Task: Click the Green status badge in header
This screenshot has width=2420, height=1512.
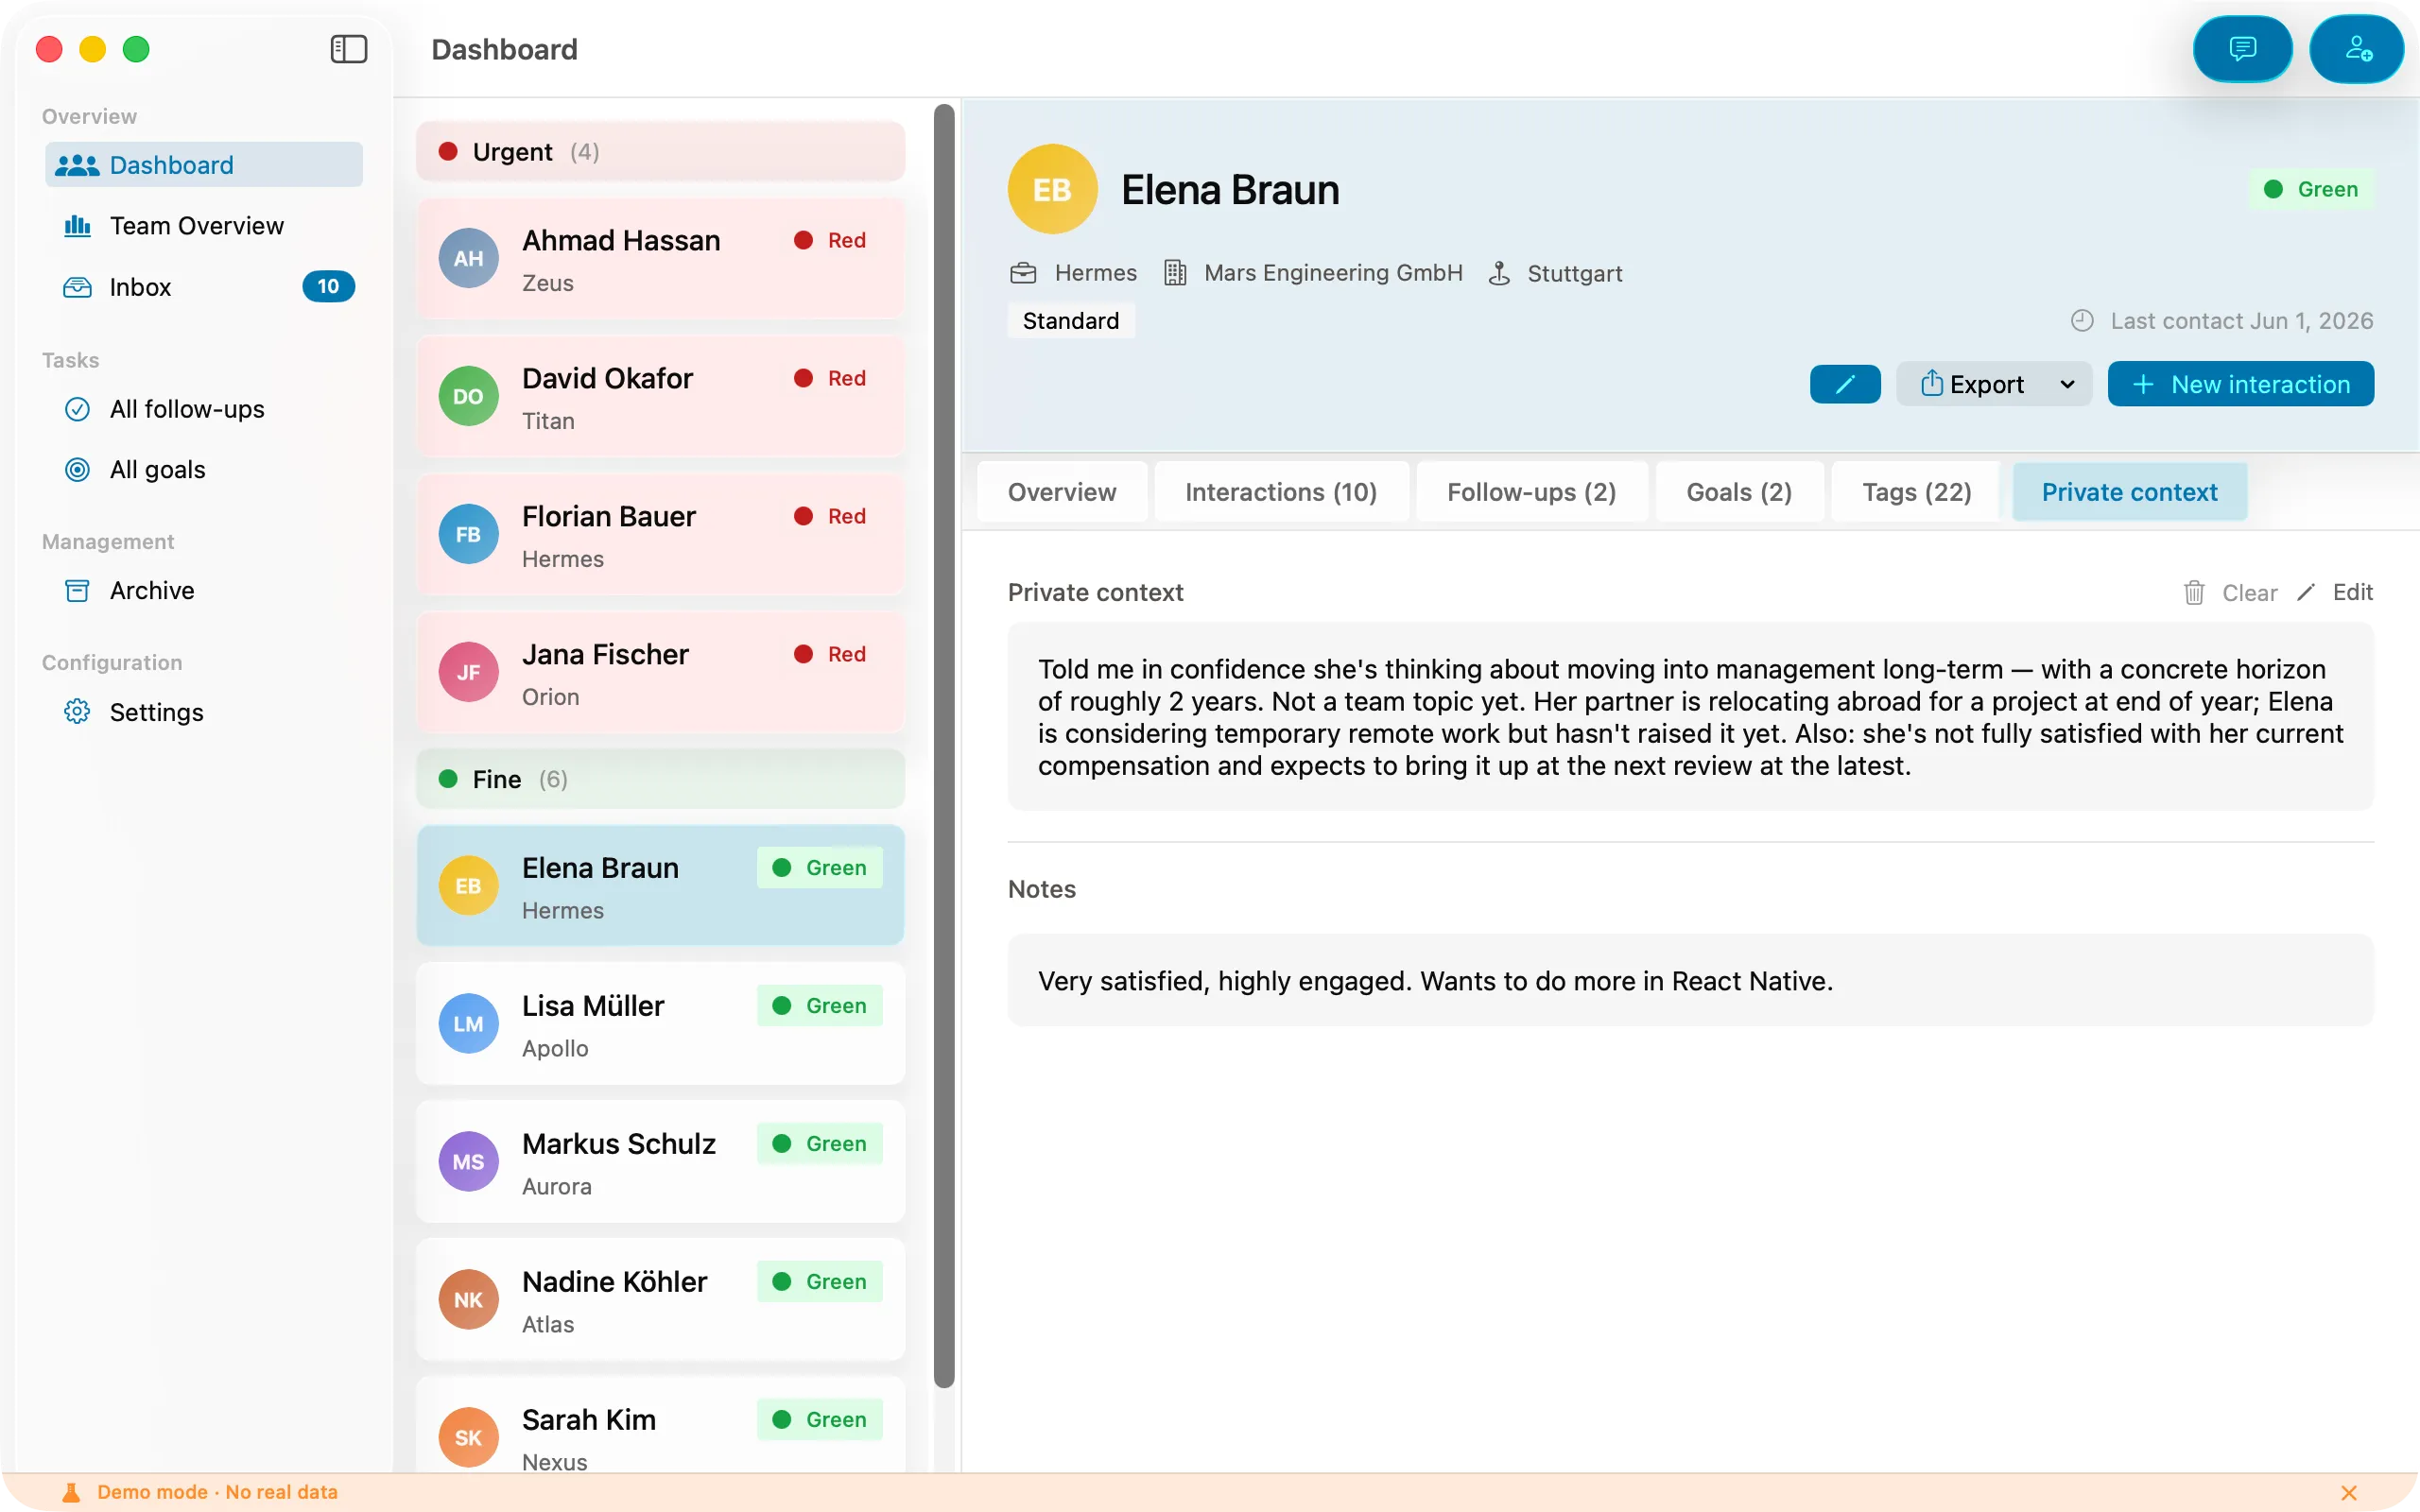Action: pyautogui.click(x=2311, y=189)
